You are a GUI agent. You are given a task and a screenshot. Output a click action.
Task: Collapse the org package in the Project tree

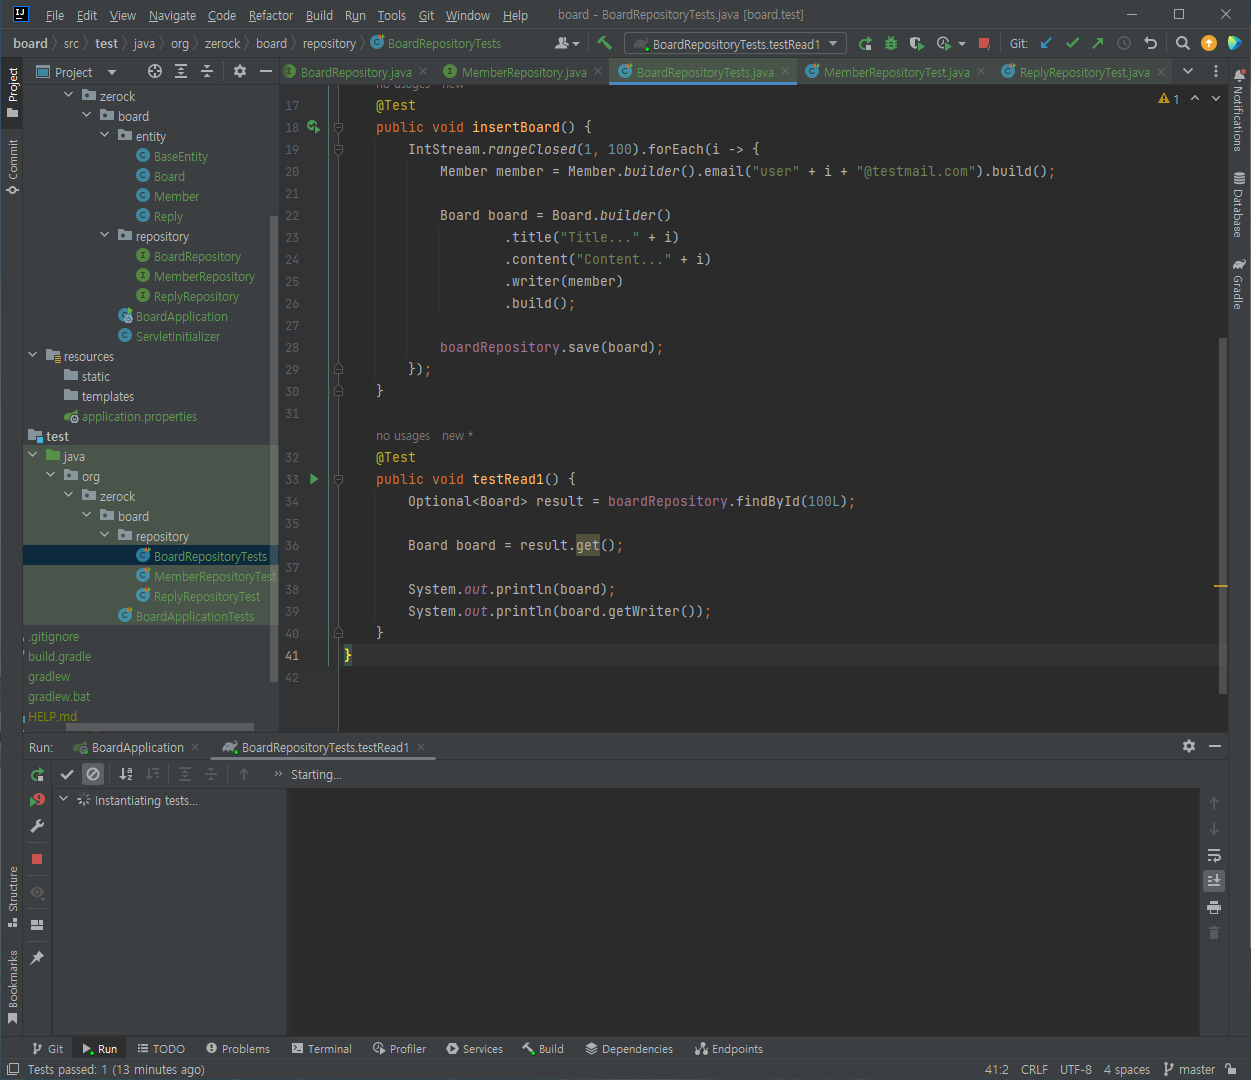click(x=51, y=475)
